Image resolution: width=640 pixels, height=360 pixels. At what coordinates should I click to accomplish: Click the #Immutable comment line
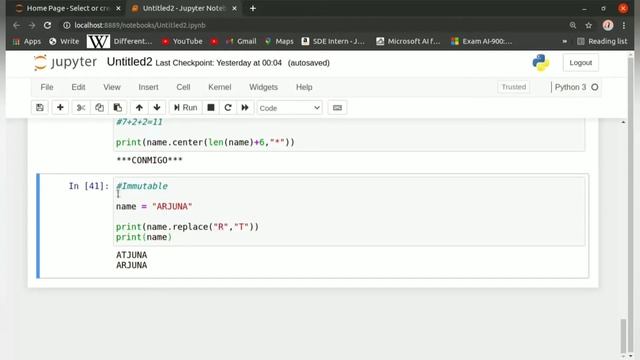[x=142, y=186]
